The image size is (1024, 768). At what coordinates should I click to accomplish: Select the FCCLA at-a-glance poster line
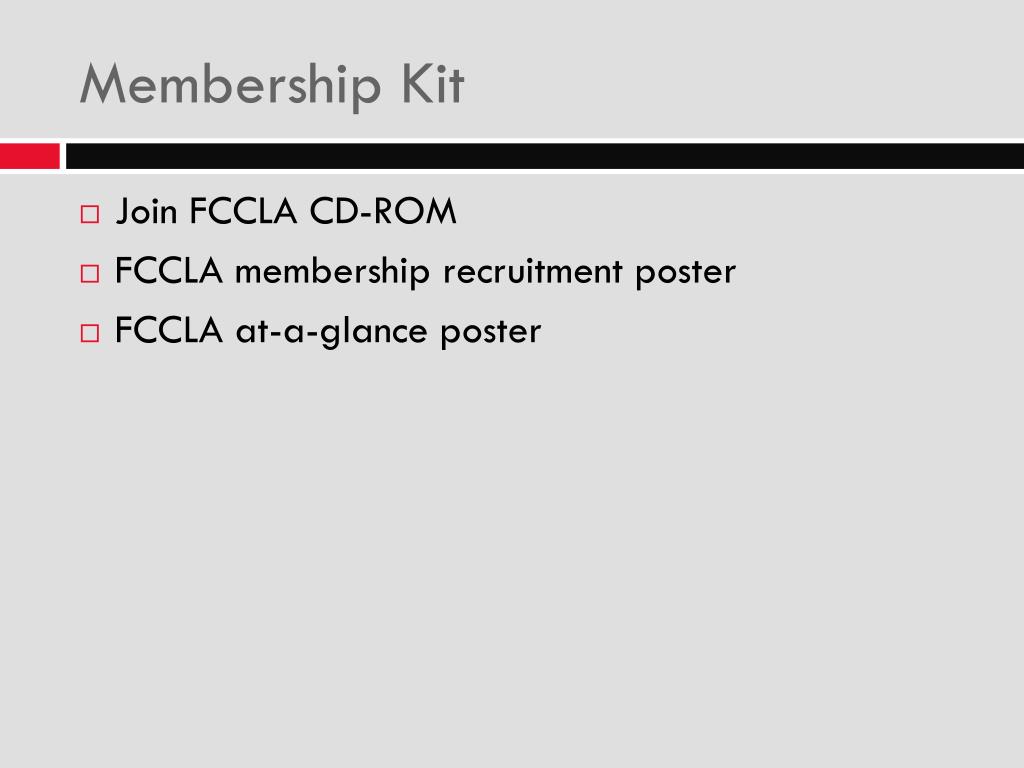pos(328,331)
